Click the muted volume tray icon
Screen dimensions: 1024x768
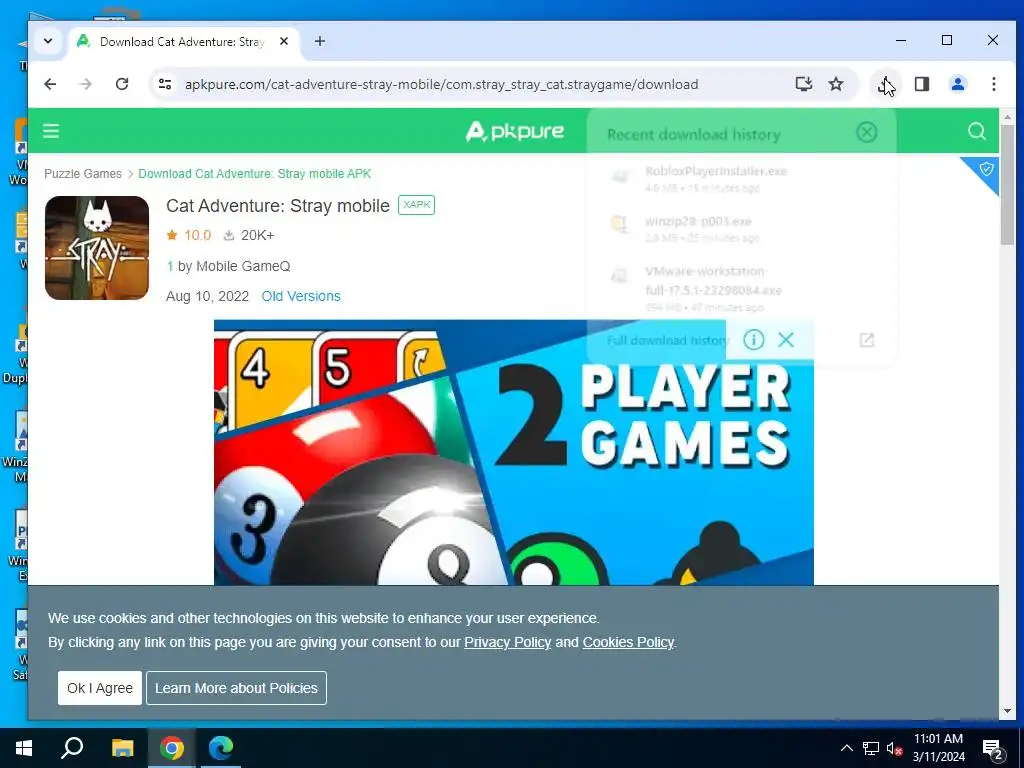coord(894,748)
